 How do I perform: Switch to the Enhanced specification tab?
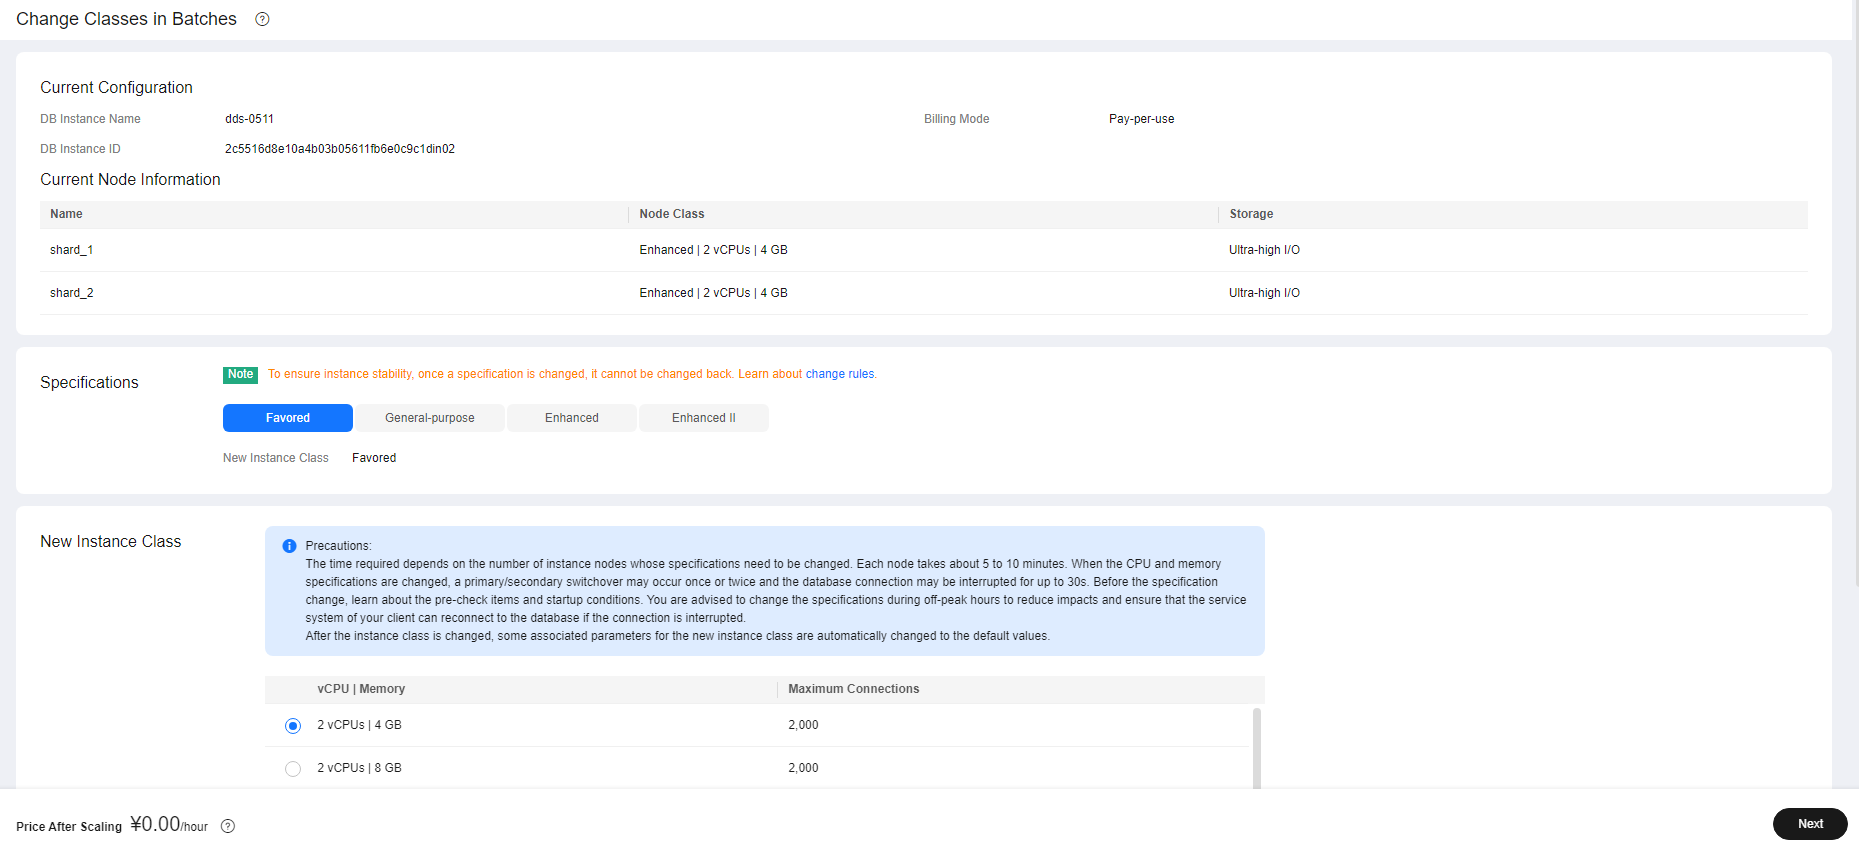point(572,418)
